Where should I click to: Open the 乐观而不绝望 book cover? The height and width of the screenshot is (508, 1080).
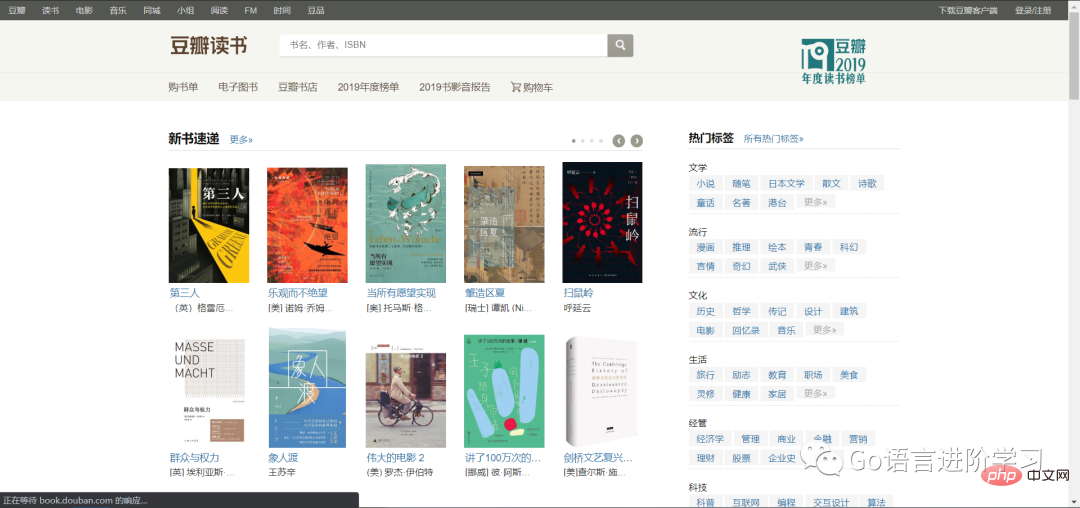[x=307, y=225]
